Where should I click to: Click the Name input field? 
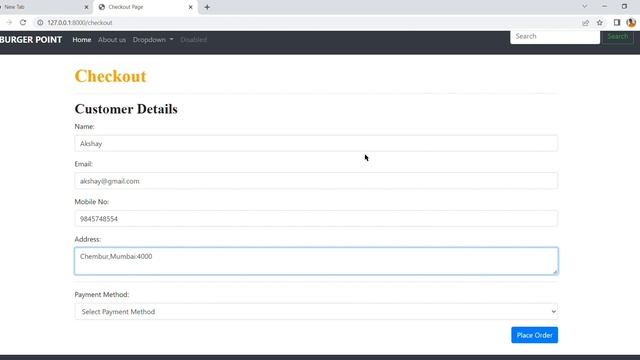tap(316, 143)
